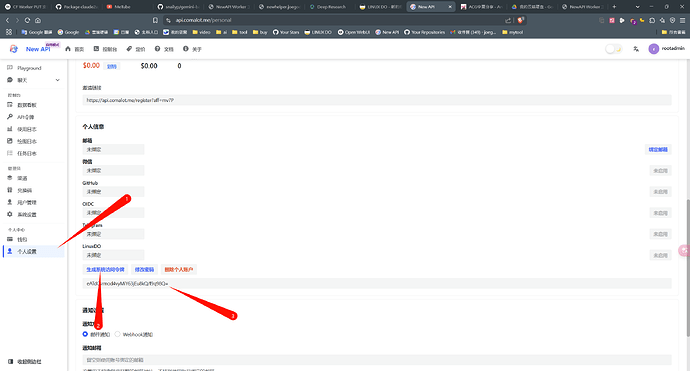This screenshot has width=690, height=371.
Task: Click the API token key icon
Action: point(10,117)
